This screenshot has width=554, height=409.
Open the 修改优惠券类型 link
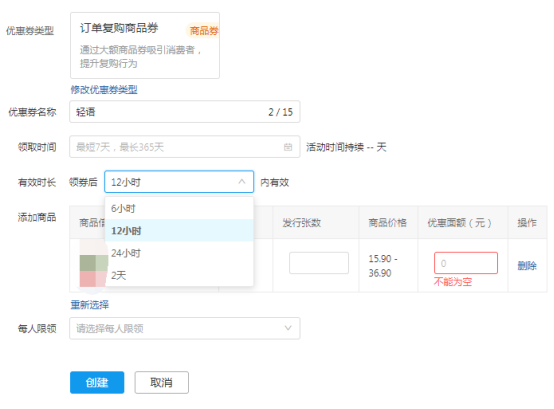[x=104, y=90]
